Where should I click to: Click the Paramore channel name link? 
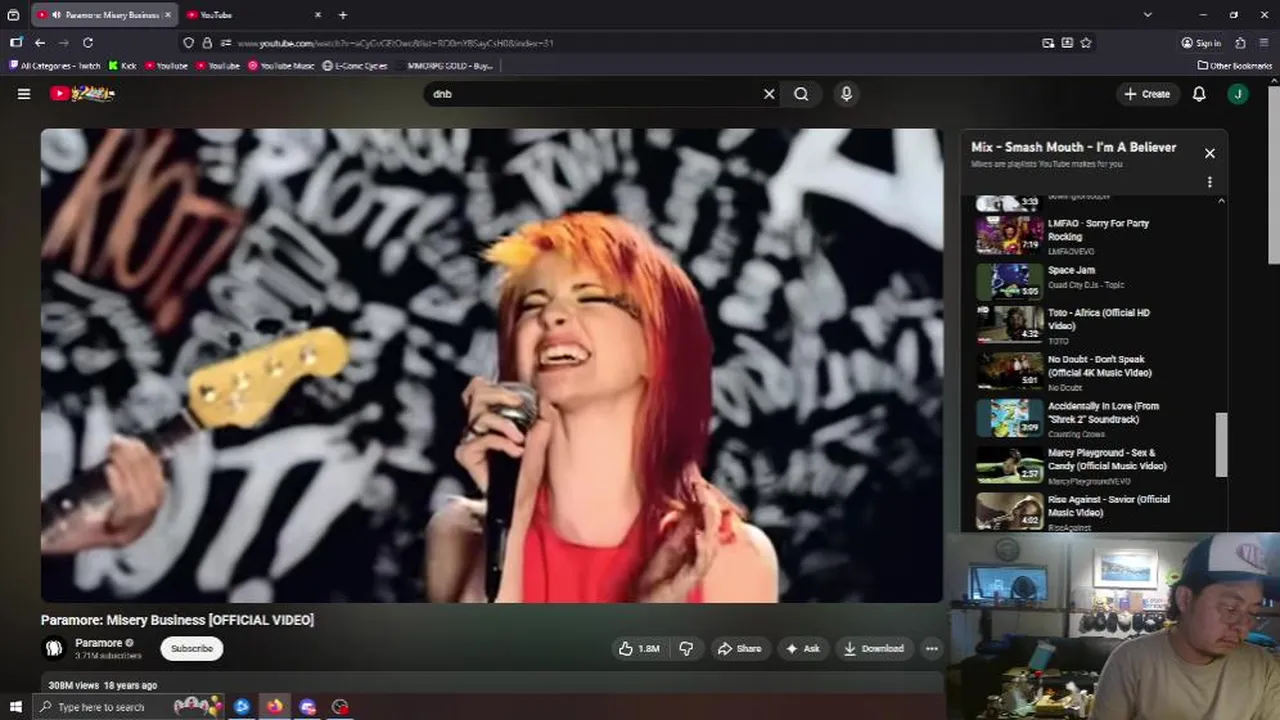98,643
